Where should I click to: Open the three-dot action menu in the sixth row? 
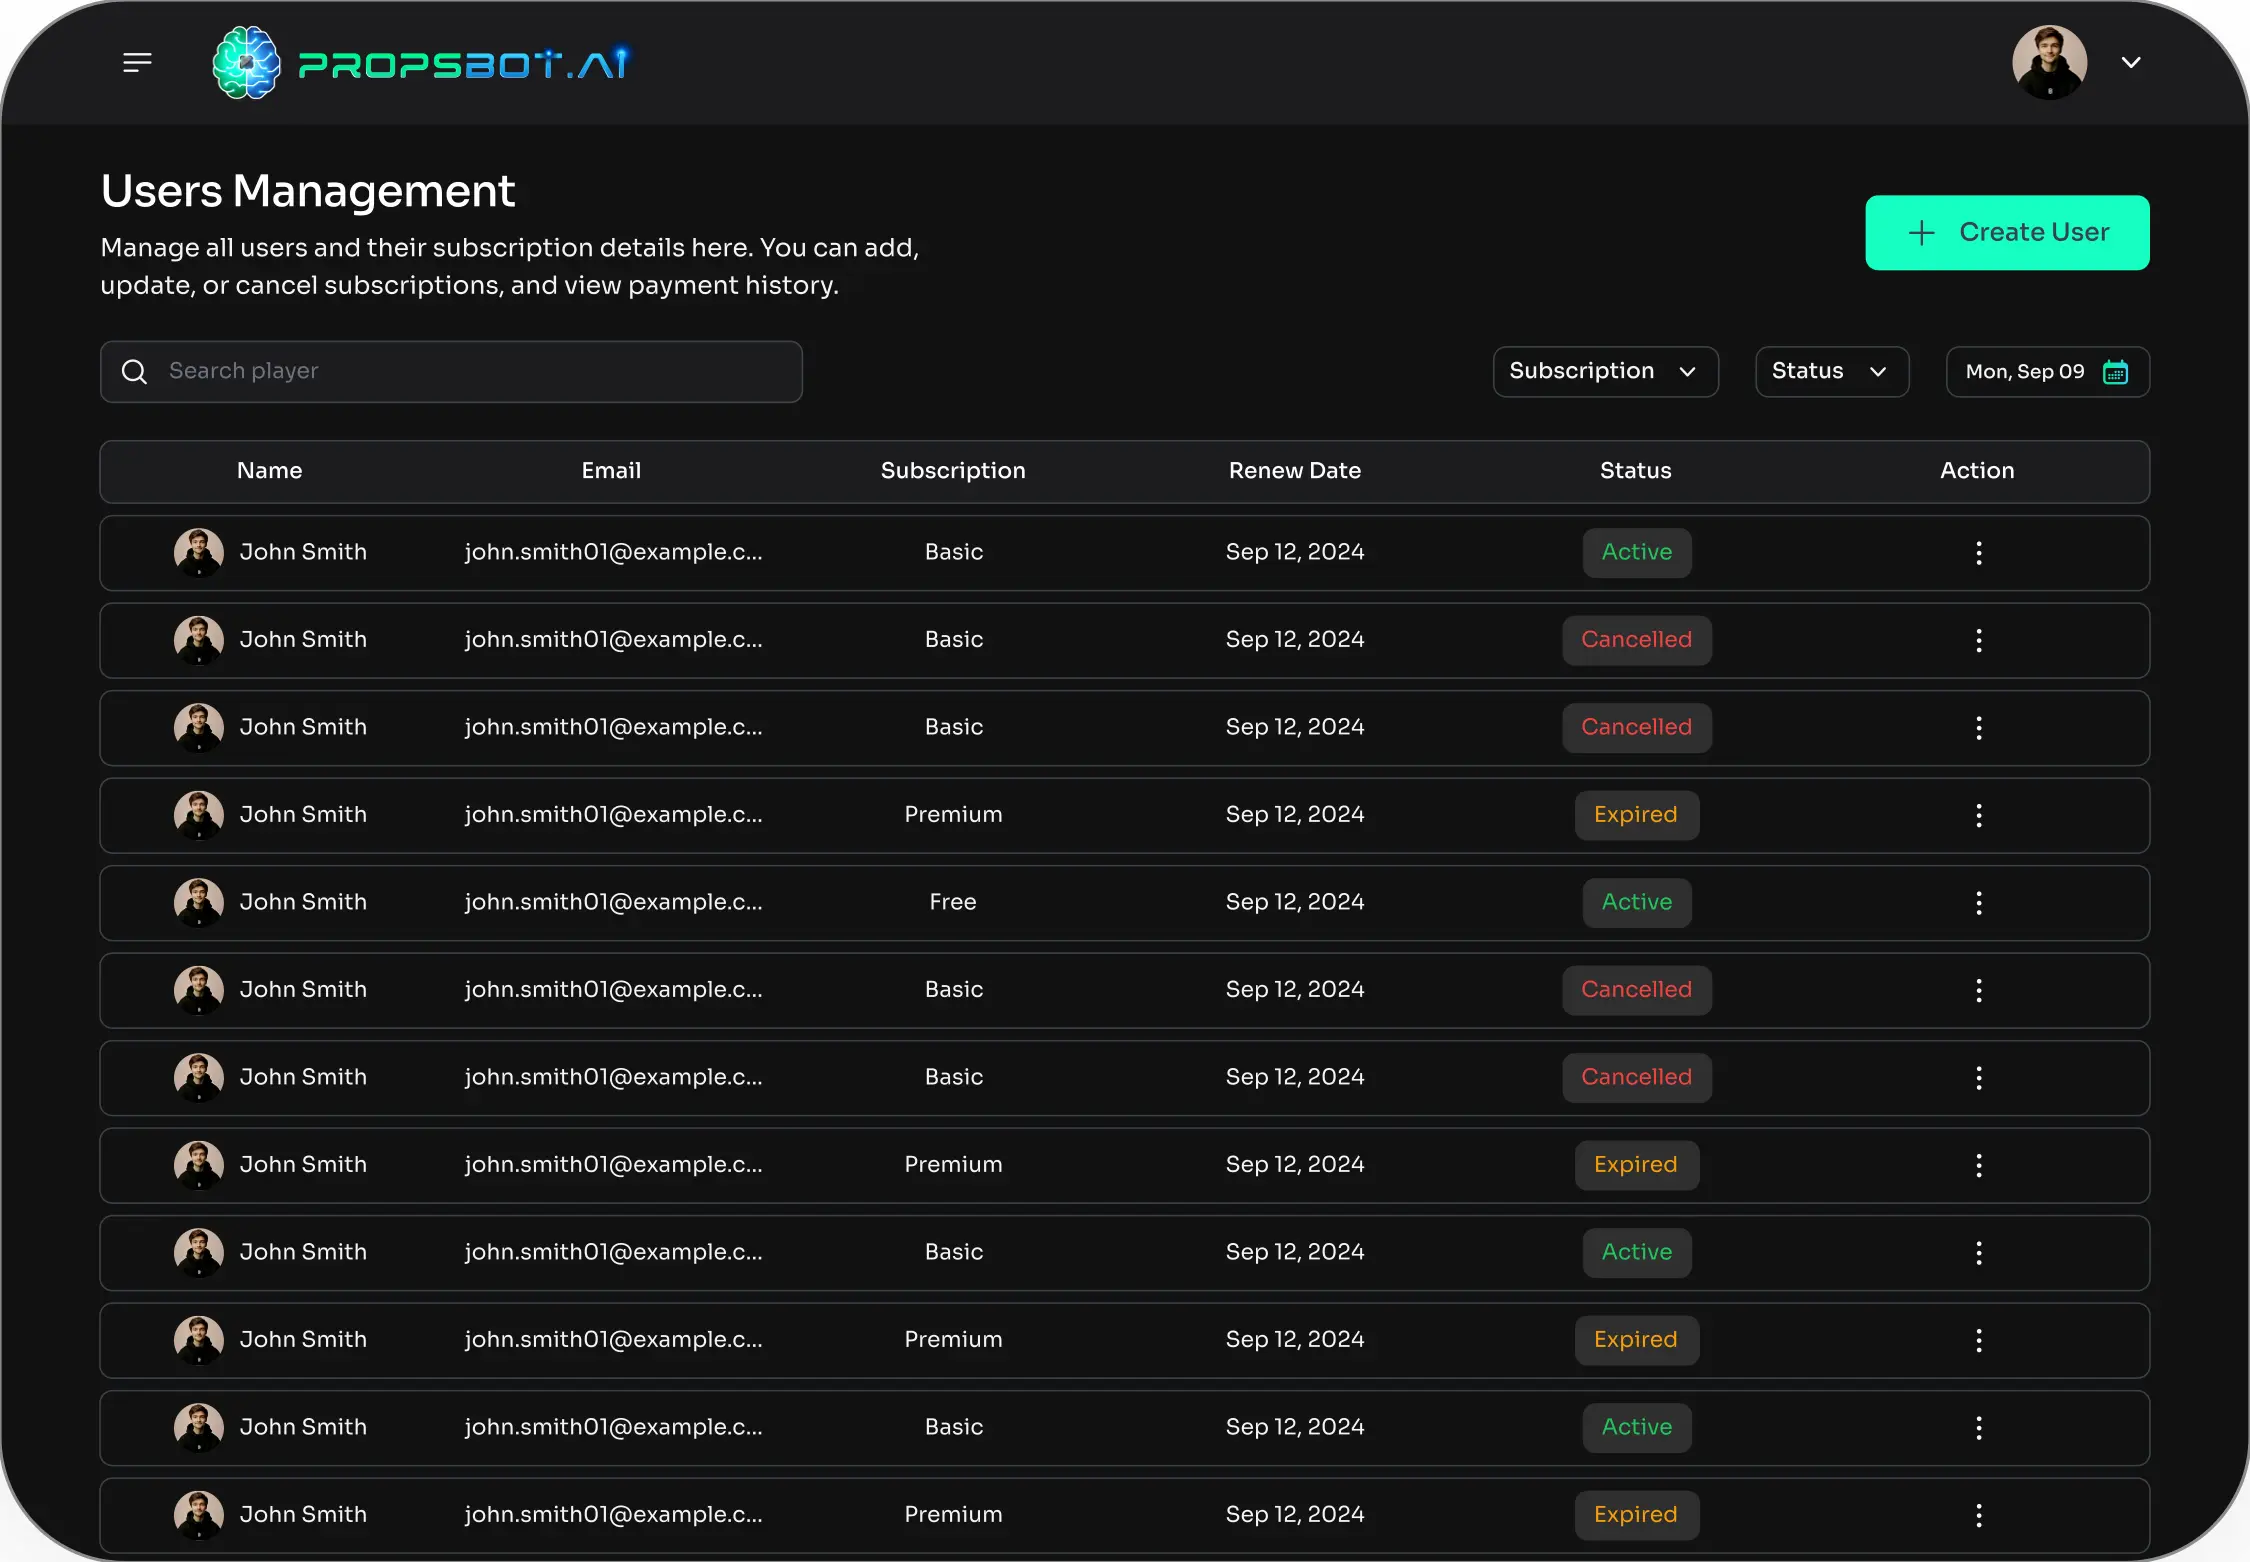[1978, 990]
